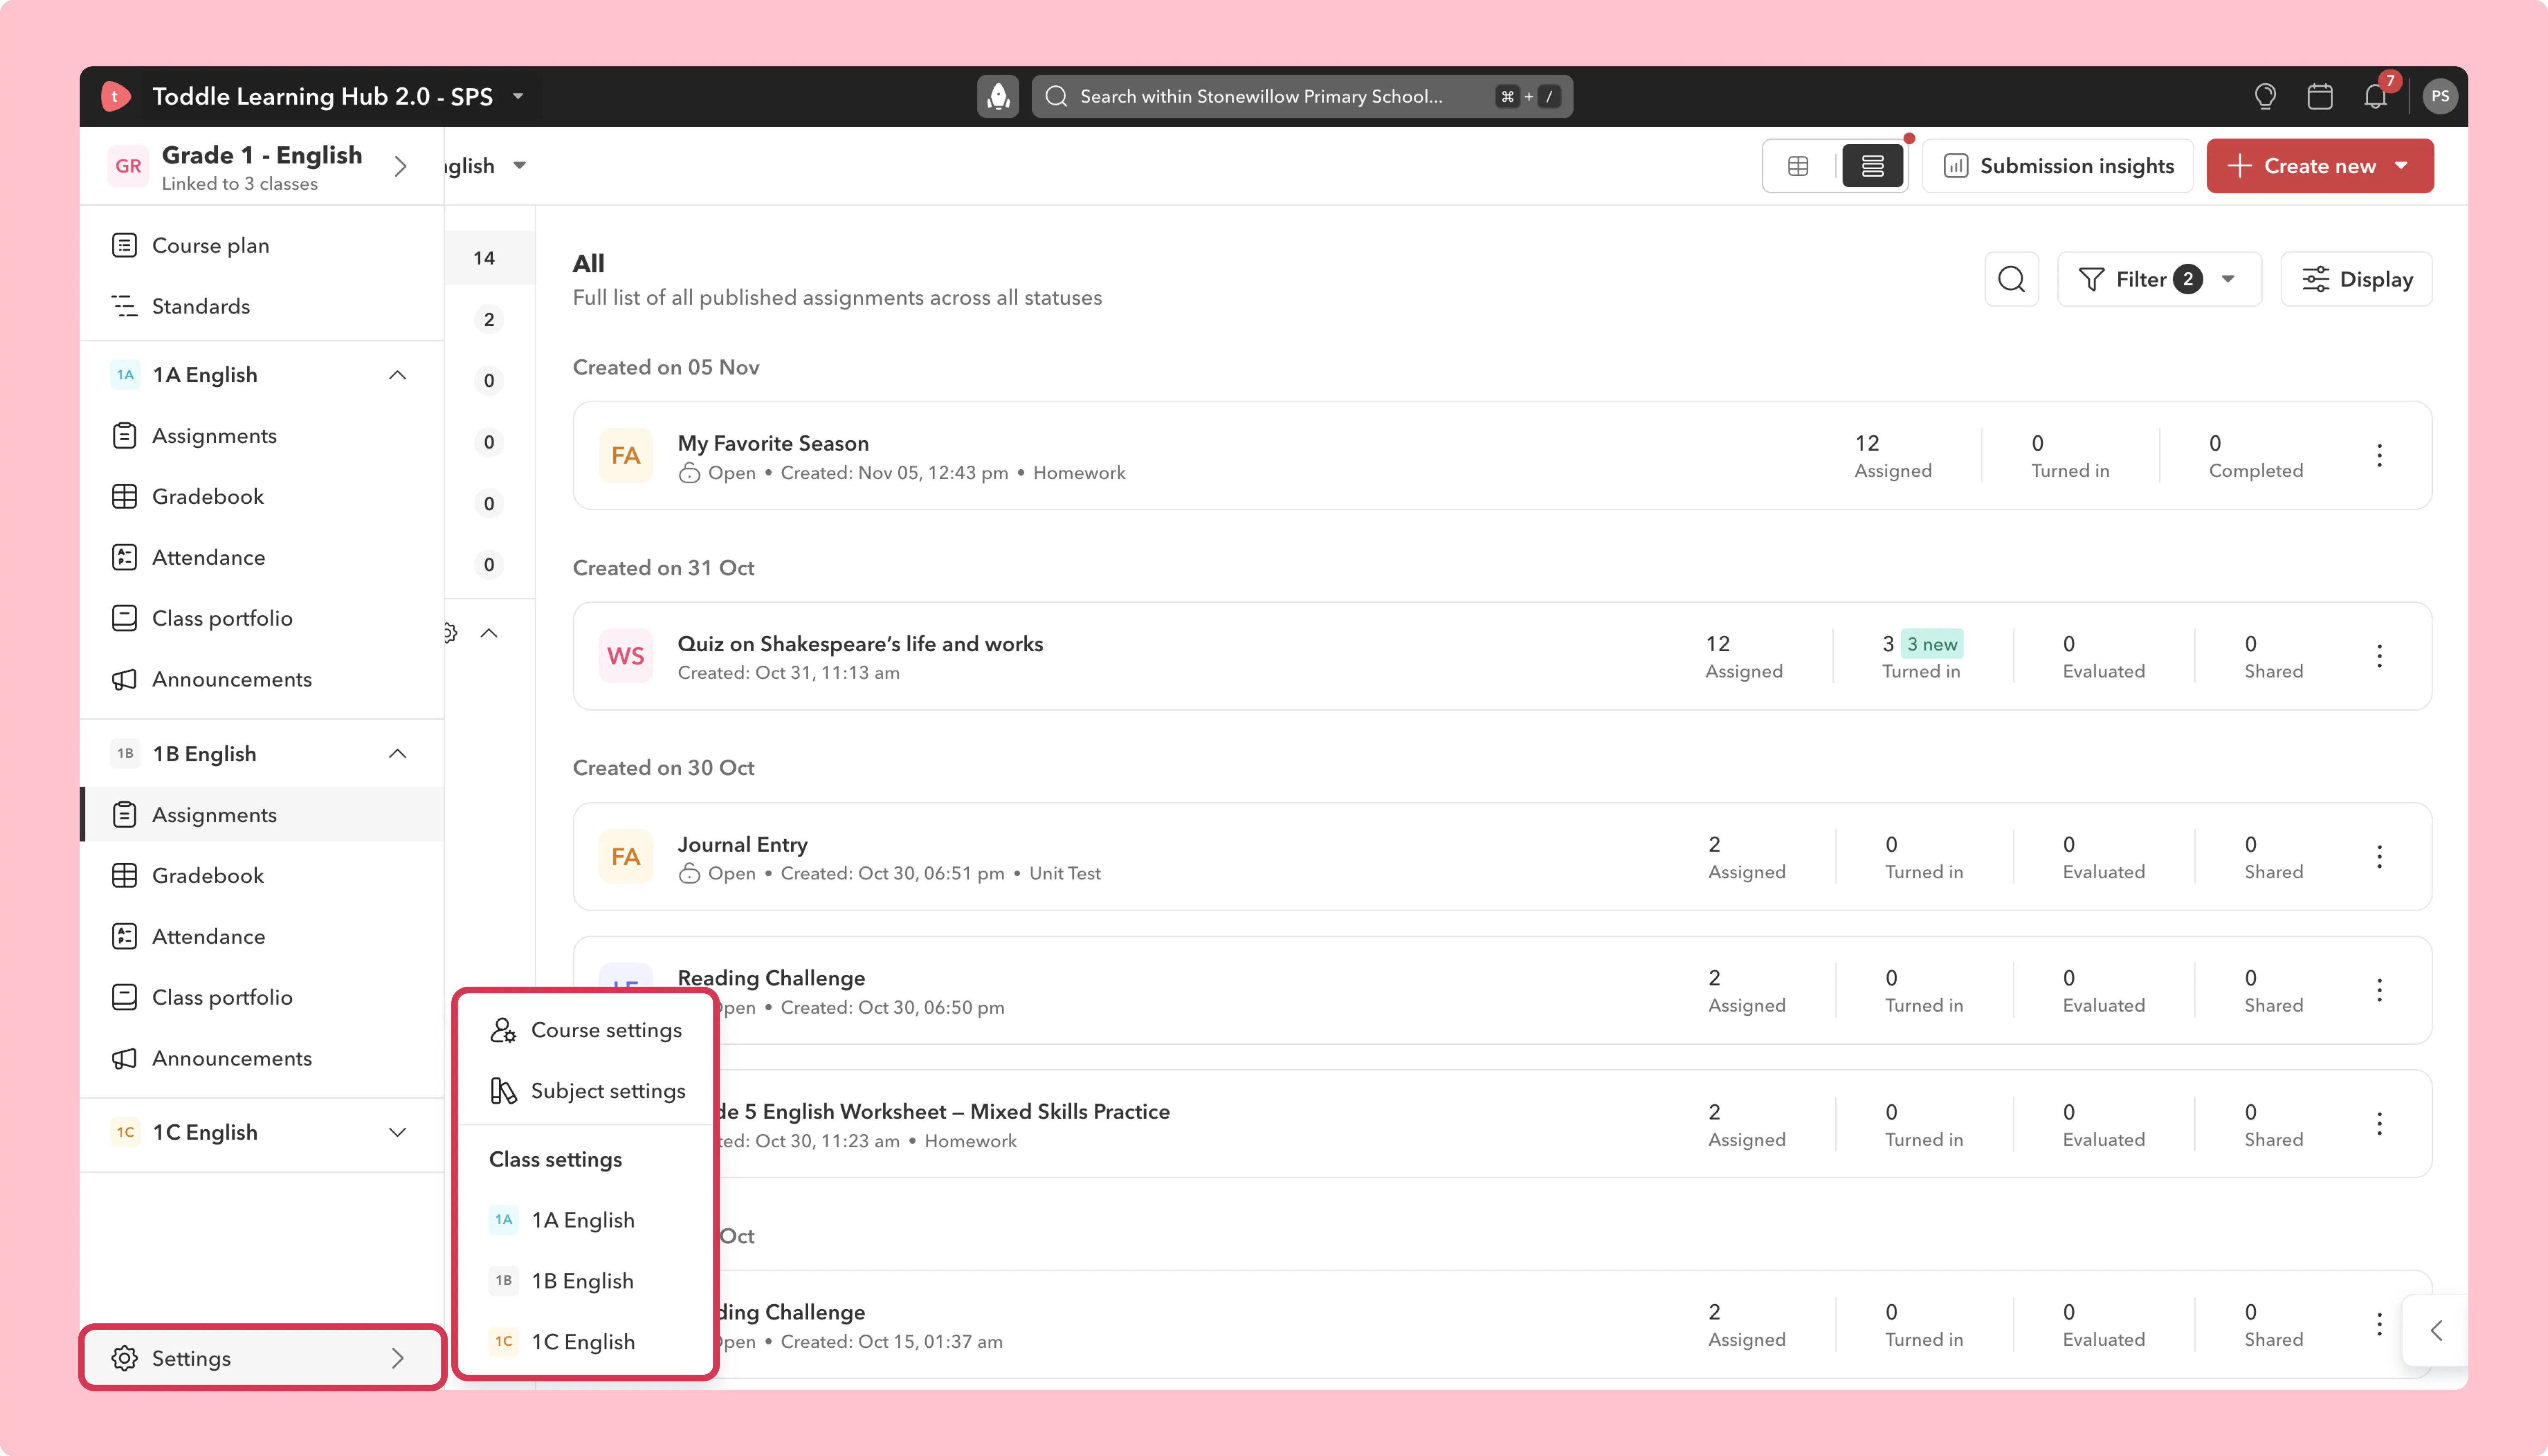The width and height of the screenshot is (2548, 1456).
Task: Open Announcements under 1A English
Action: click(262, 680)
